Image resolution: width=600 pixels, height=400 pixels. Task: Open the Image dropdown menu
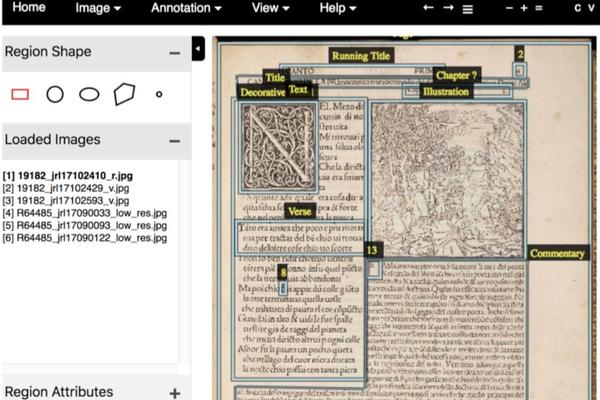click(98, 8)
